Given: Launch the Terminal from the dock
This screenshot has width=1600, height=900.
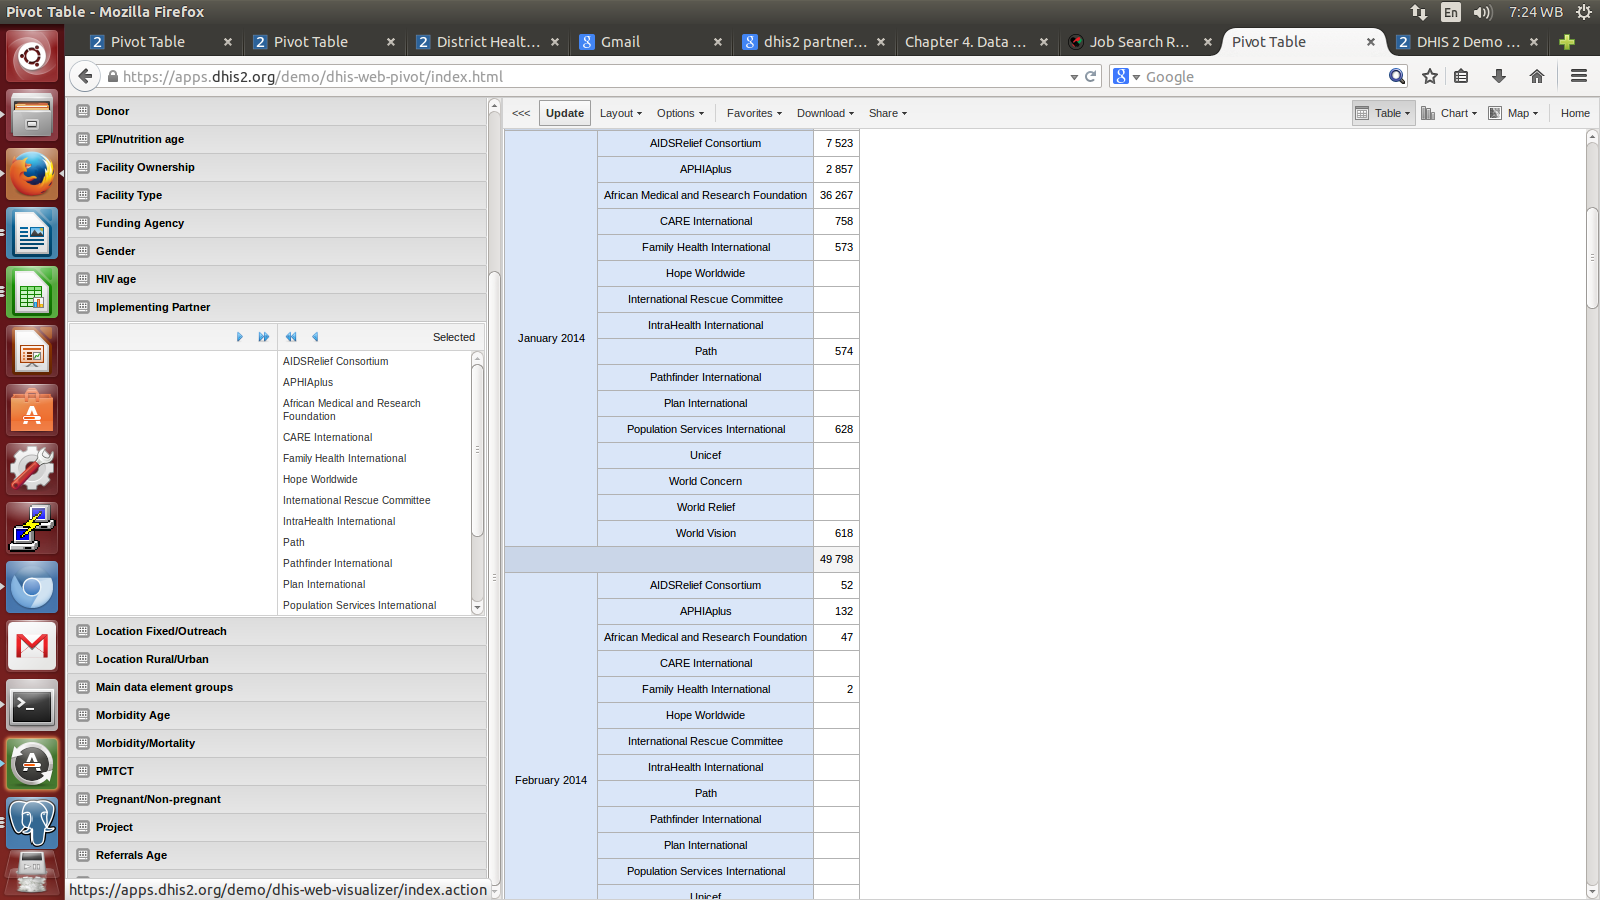Looking at the screenshot, I should [x=32, y=707].
